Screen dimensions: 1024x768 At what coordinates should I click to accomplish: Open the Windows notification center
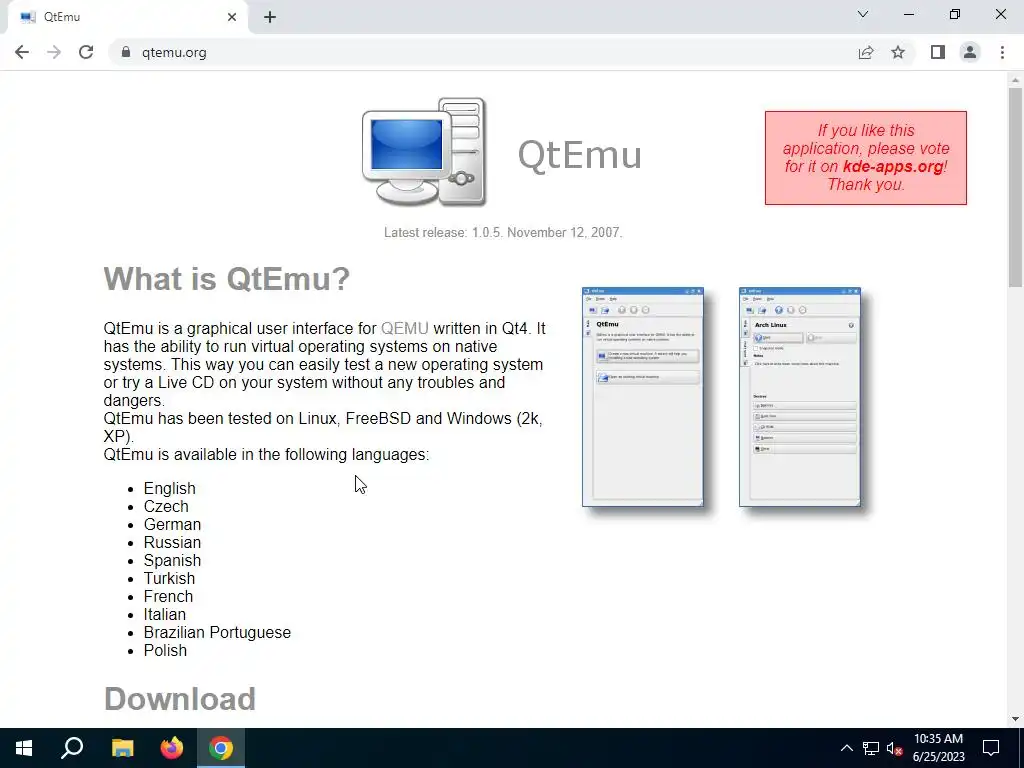tap(991, 748)
